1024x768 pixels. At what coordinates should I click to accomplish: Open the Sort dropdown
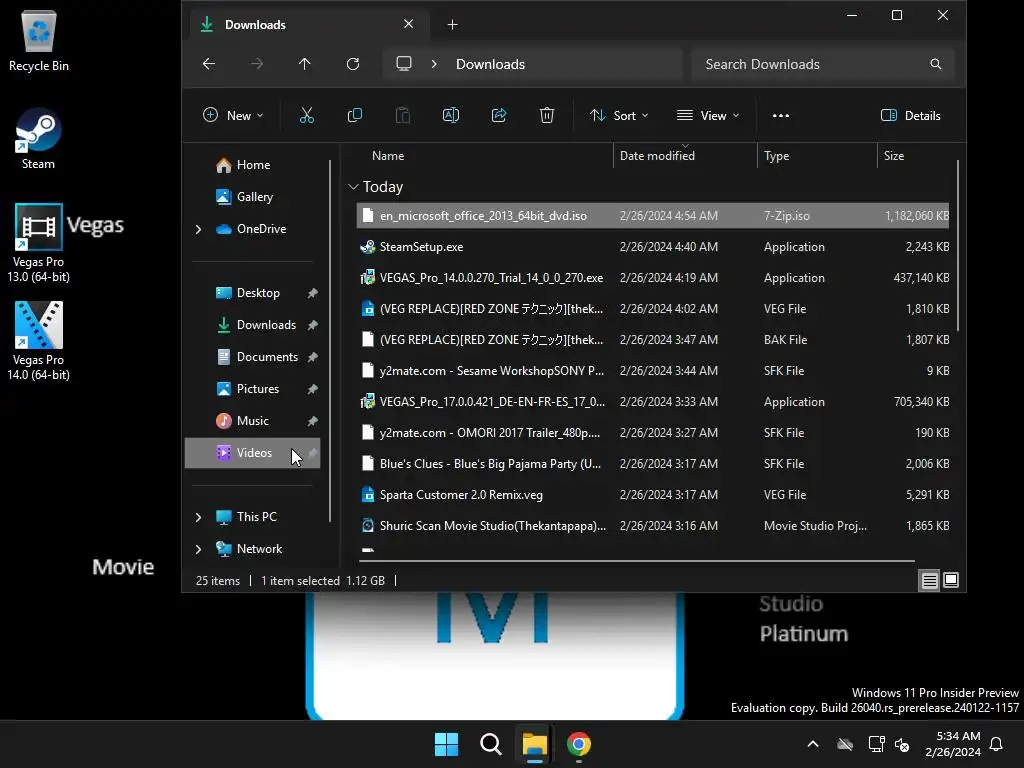click(x=619, y=116)
